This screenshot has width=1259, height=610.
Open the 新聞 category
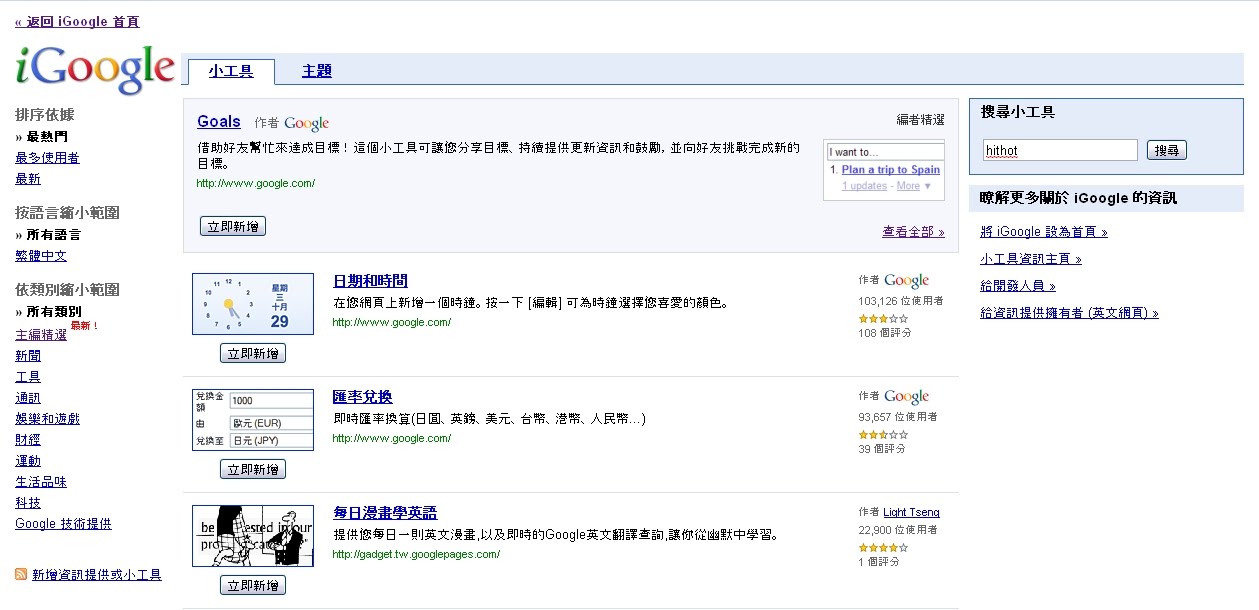coord(28,355)
